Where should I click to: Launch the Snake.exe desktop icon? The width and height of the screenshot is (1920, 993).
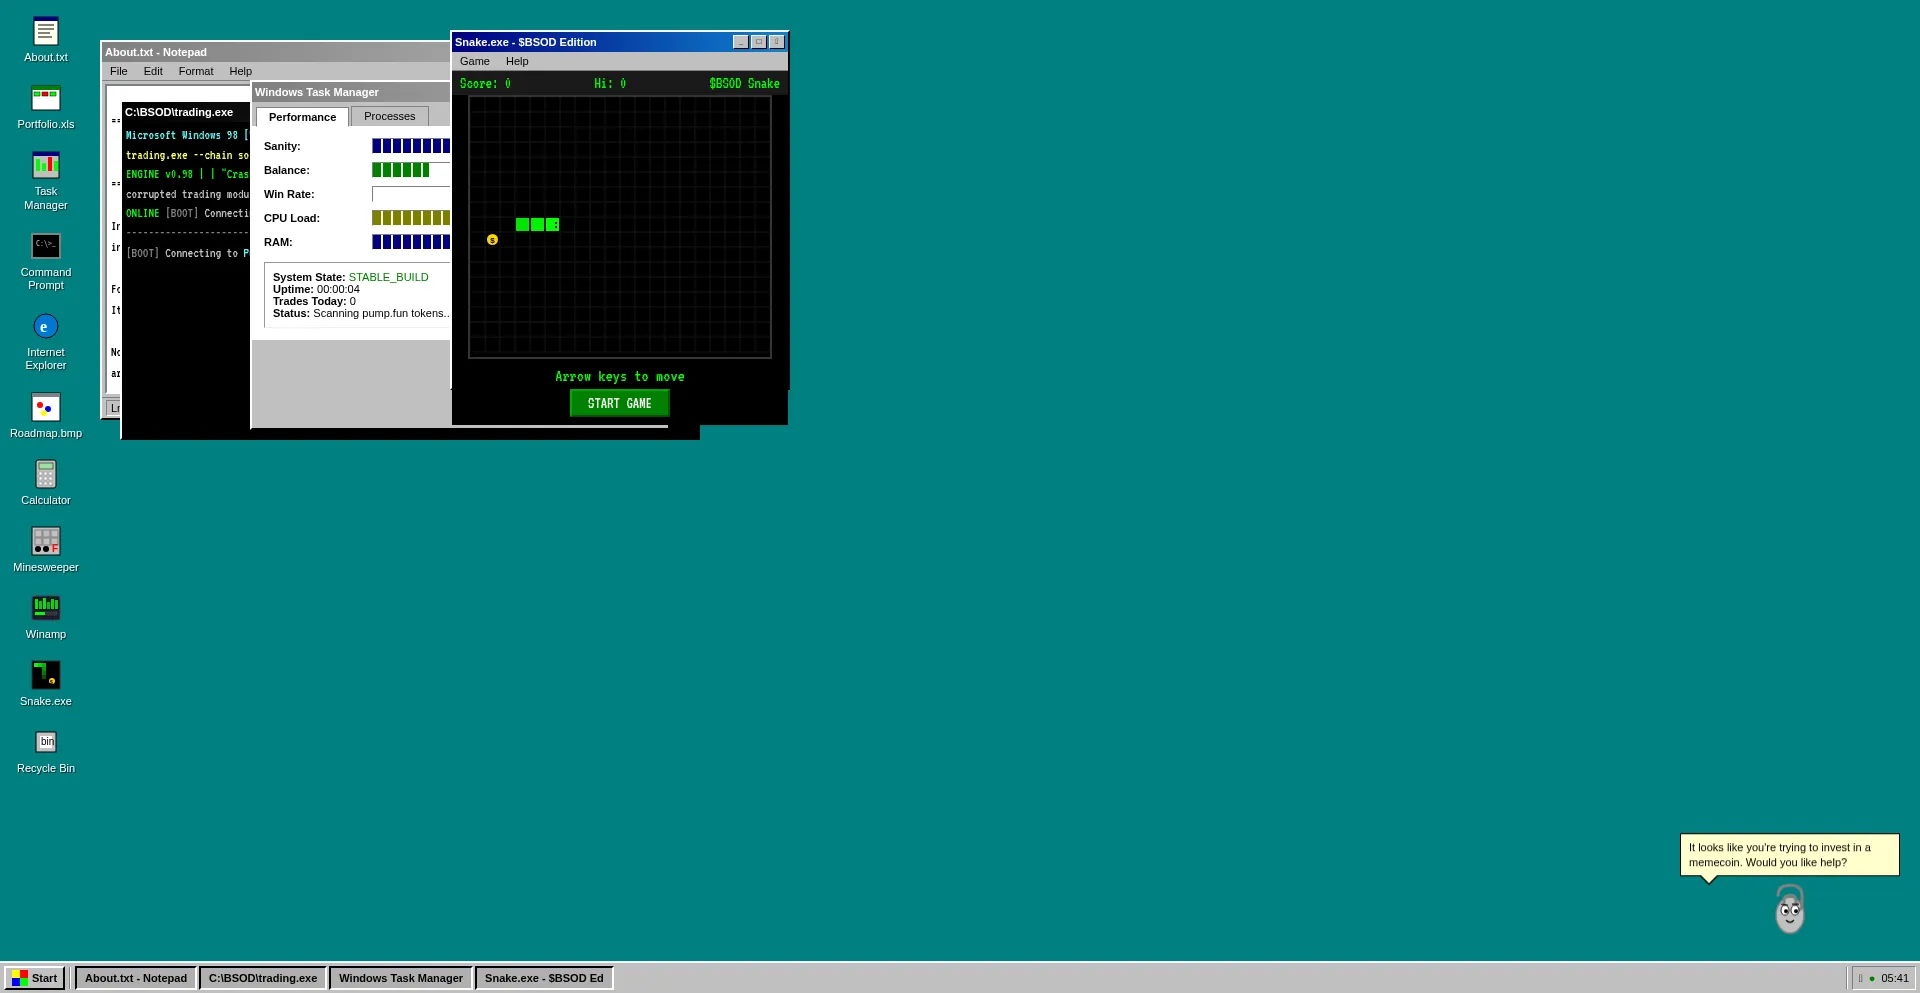click(46, 684)
